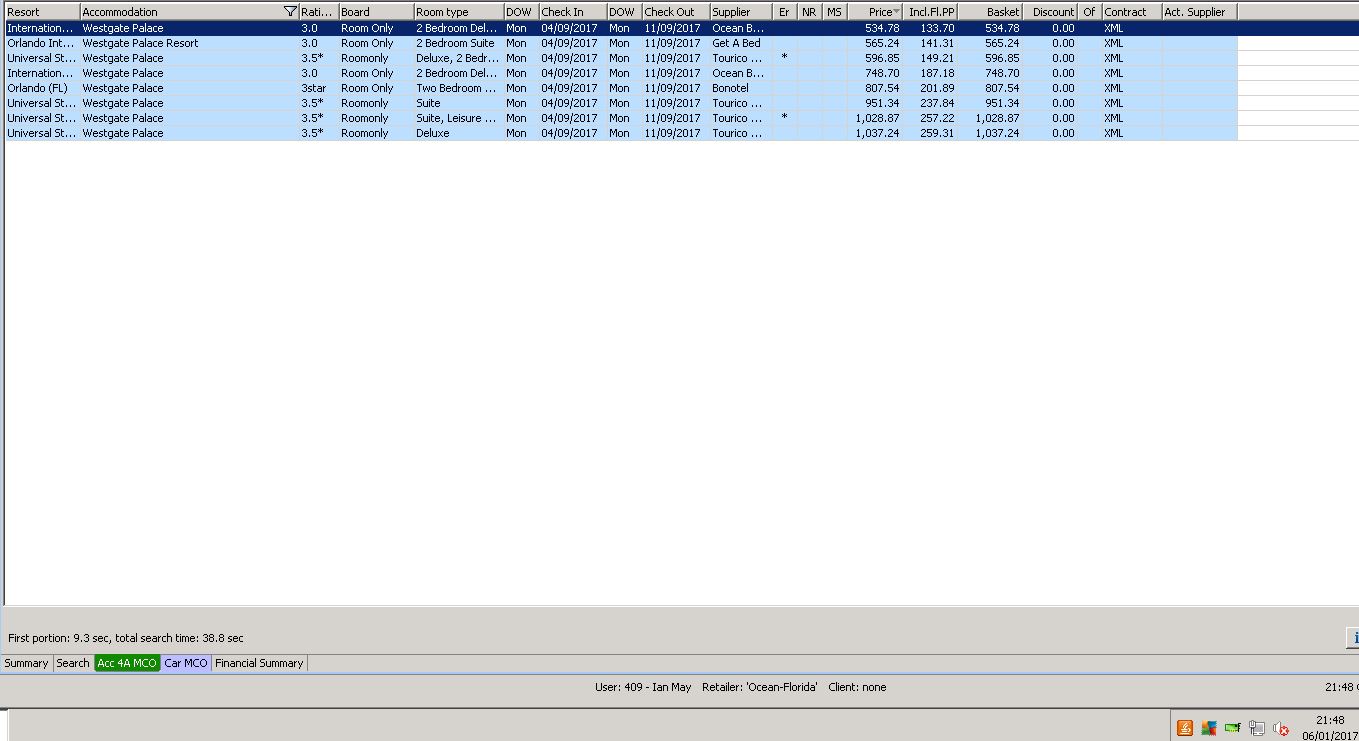Select the 2 Bedroom Suite room type cell
The height and width of the screenshot is (741, 1359).
(x=459, y=43)
